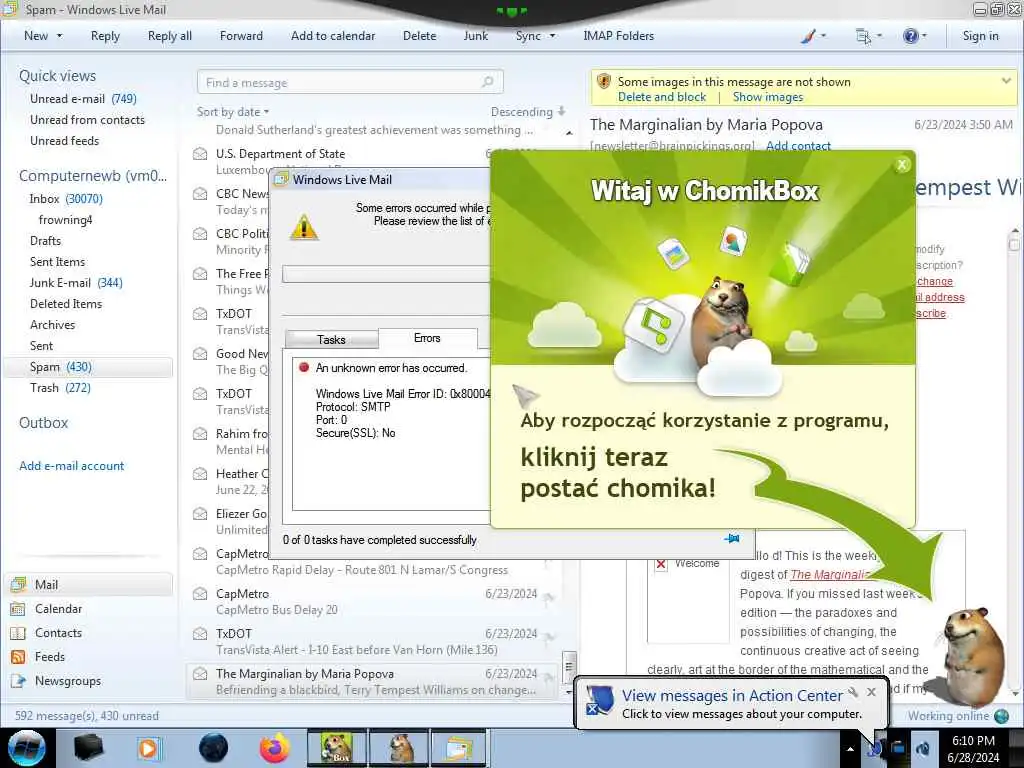This screenshot has height=768, width=1024.
Task: Click Reply in the toolbar
Action: (x=105, y=36)
